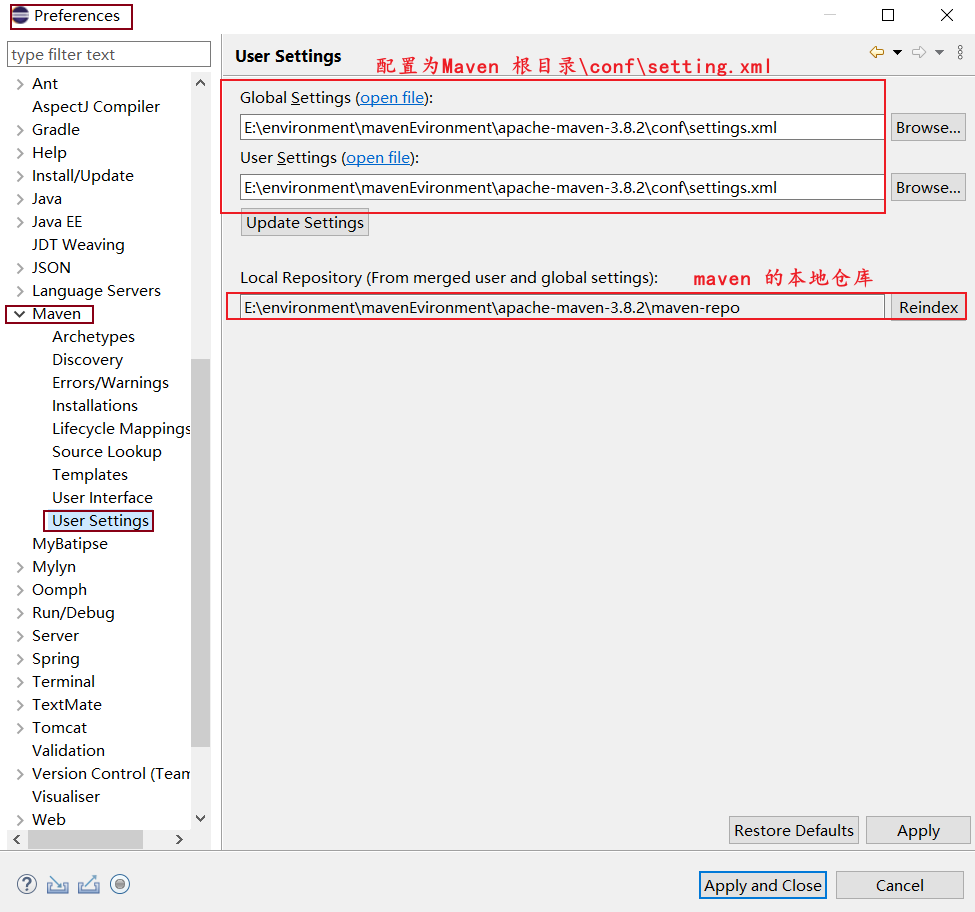Screen dimensions: 975x912
Task: Click the import preferences icon
Action: pyautogui.click(x=58, y=884)
